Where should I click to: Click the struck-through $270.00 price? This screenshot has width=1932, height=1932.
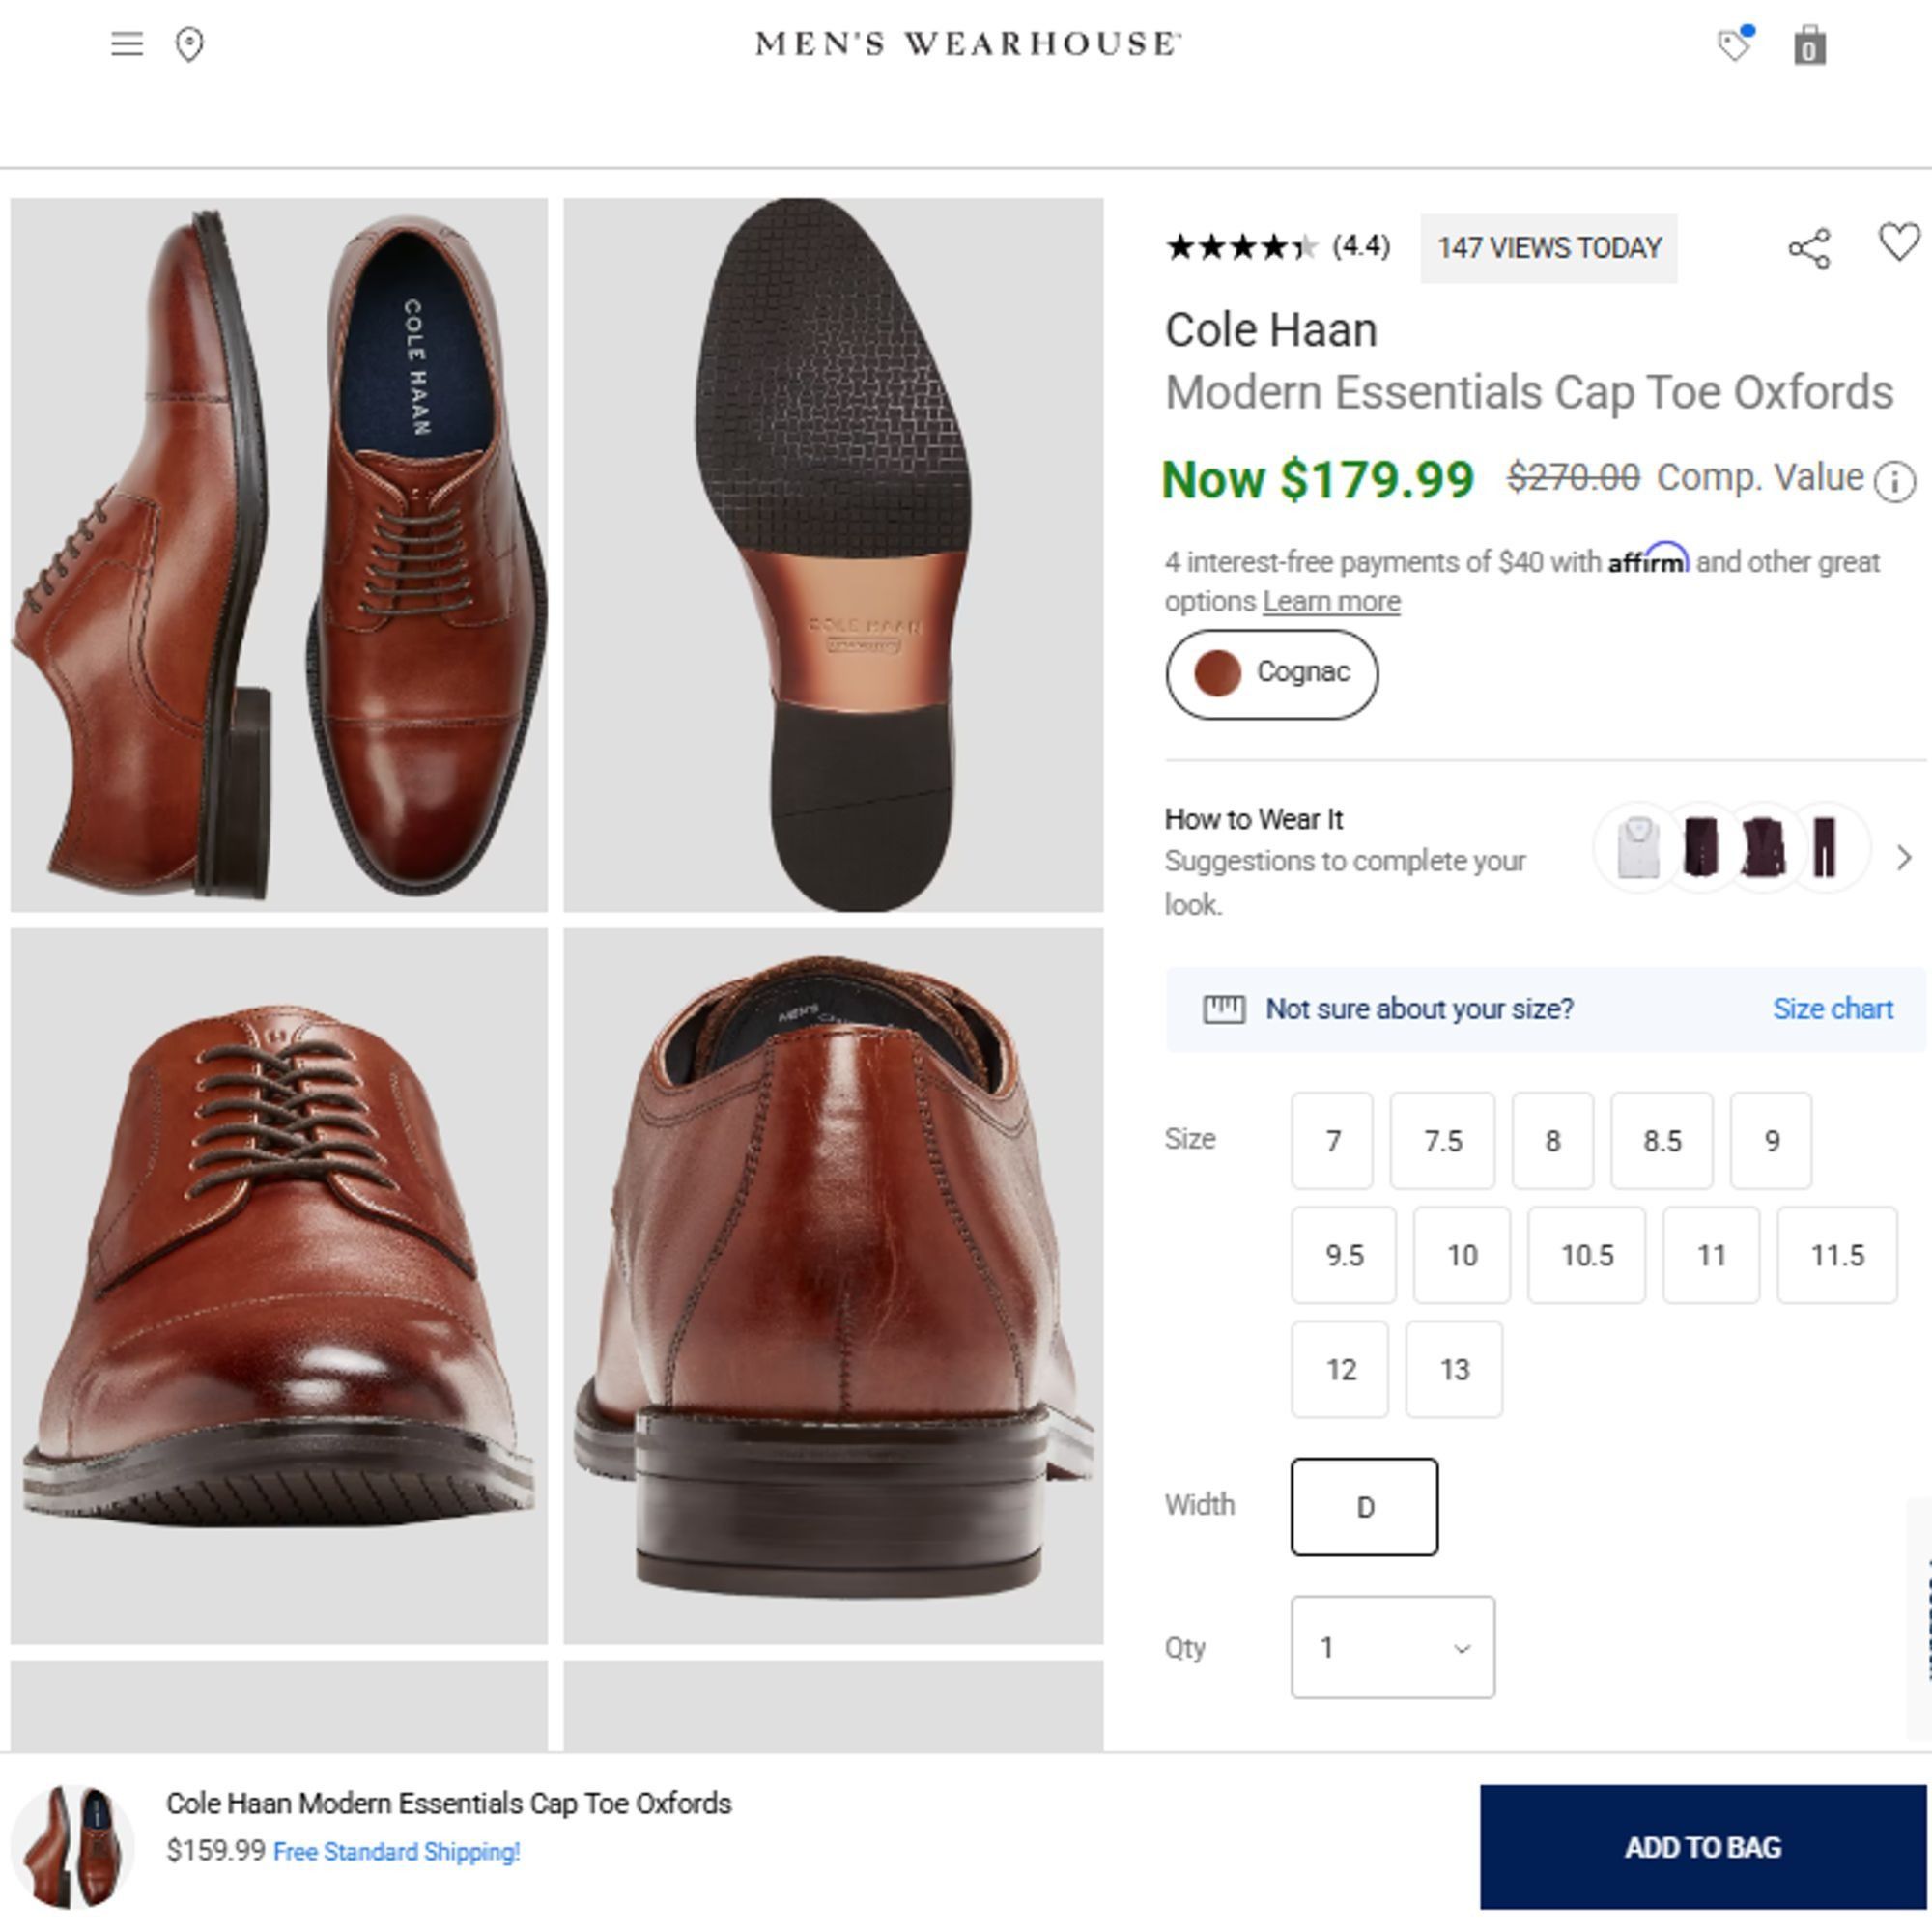(x=1573, y=477)
